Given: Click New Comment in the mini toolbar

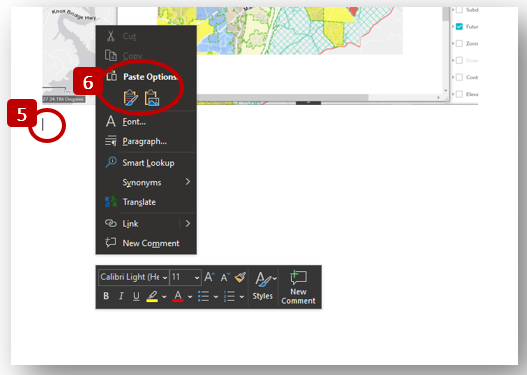Looking at the screenshot, I should pos(298,287).
